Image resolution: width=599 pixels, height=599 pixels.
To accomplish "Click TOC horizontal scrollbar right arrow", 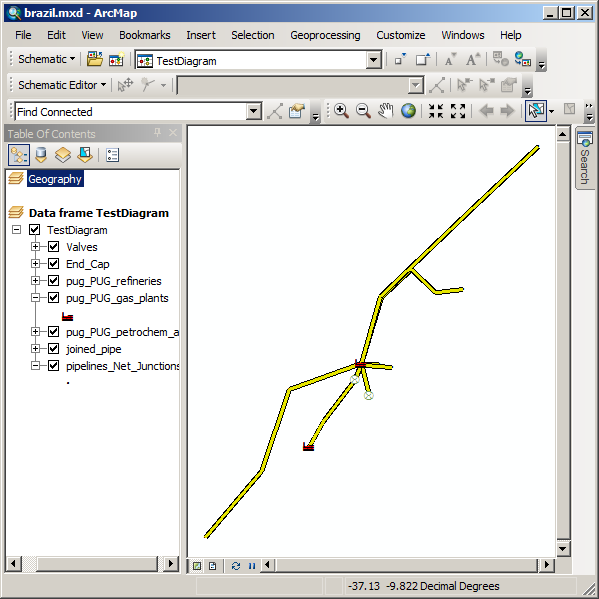I will pos(170,563).
